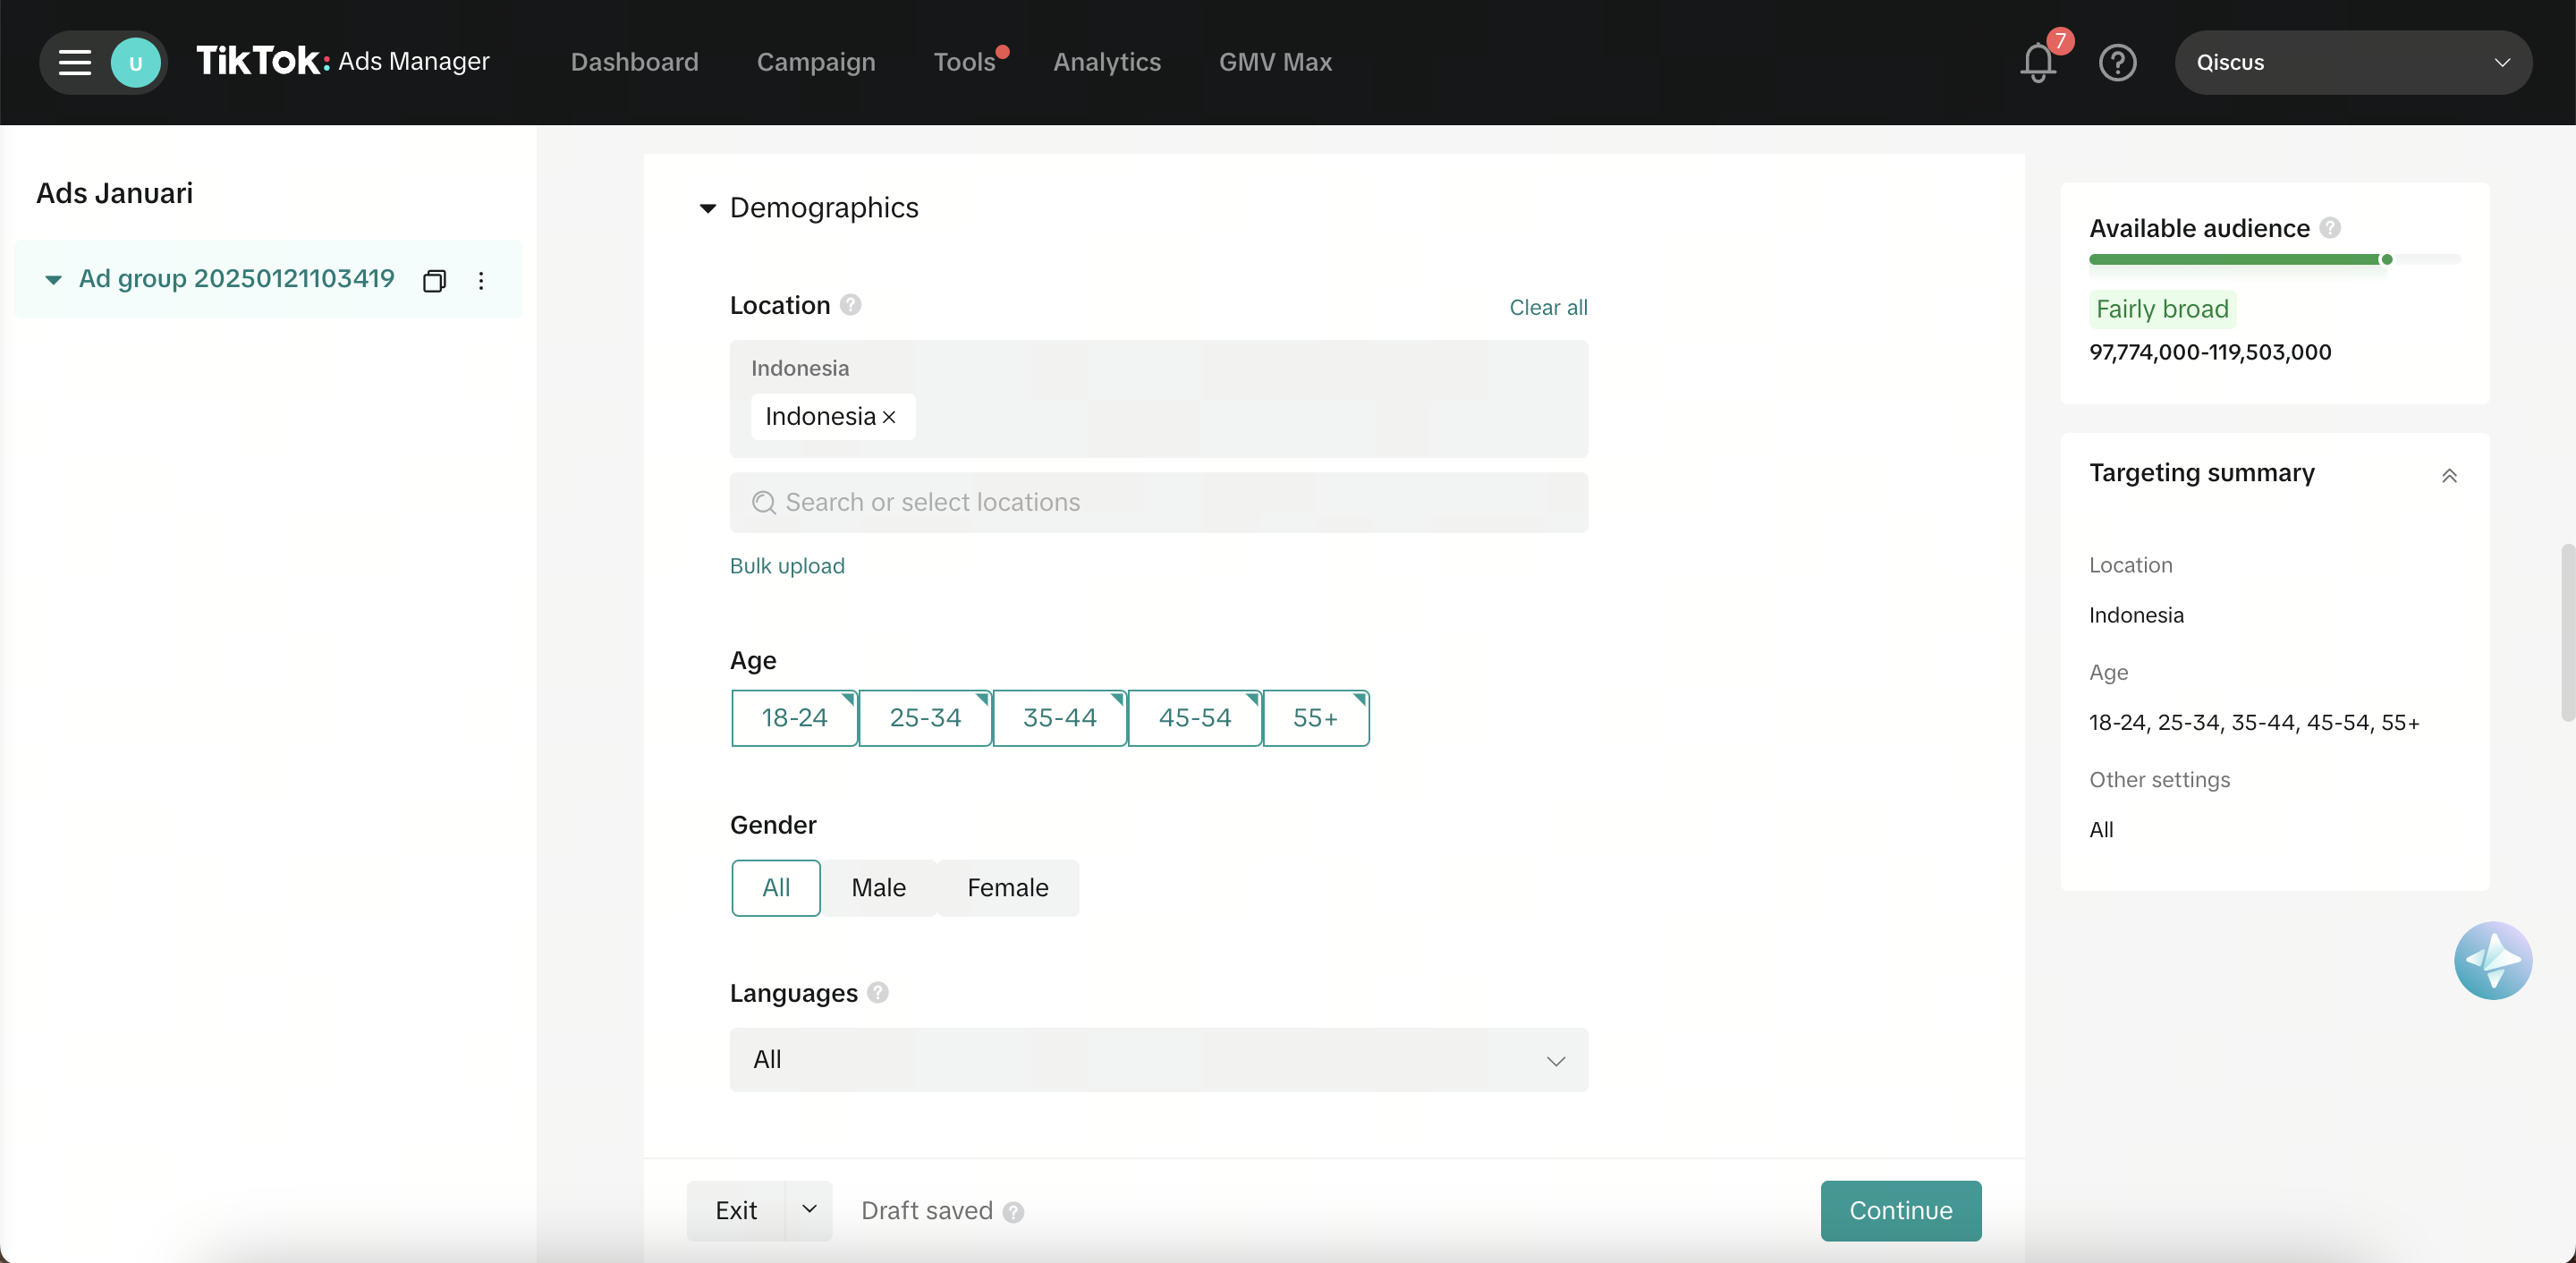The image size is (2576, 1263).
Task: Collapse the Targeting summary panel
Action: tap(2449, 475)
